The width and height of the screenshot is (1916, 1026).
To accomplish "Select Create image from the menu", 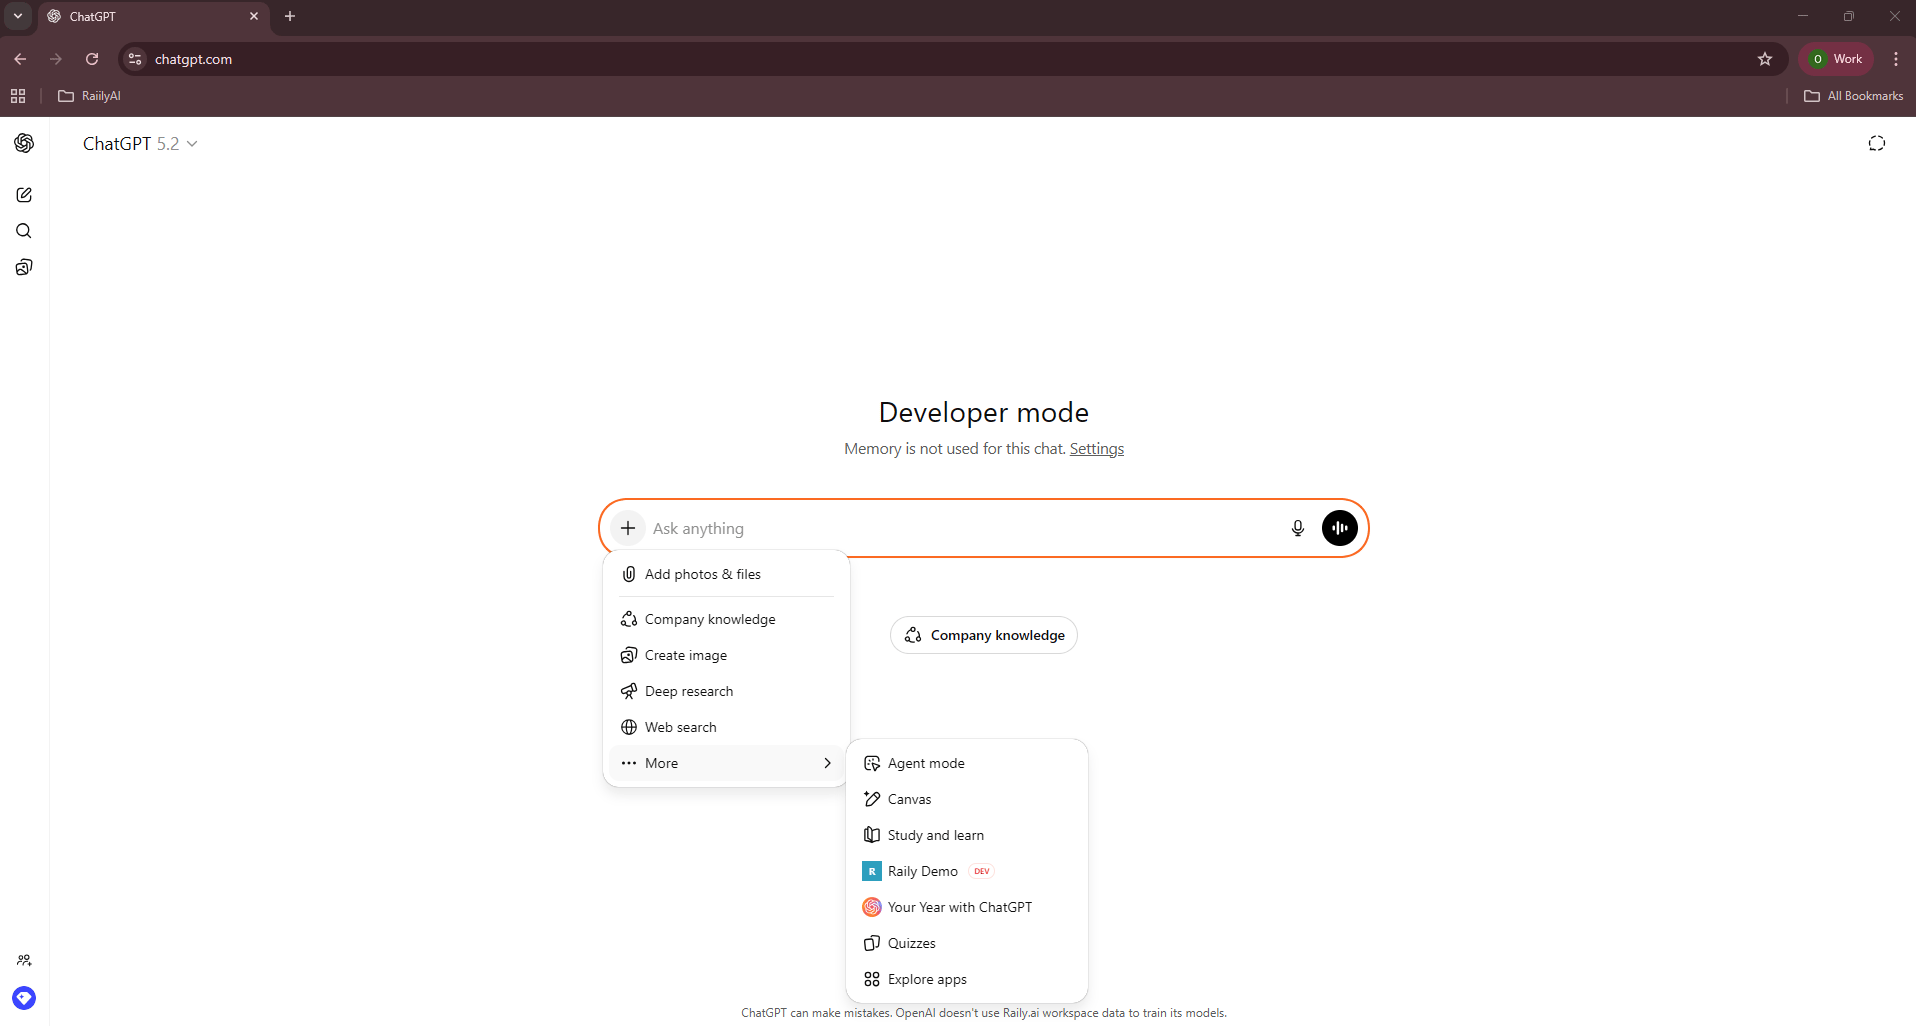I will (727, 655).
